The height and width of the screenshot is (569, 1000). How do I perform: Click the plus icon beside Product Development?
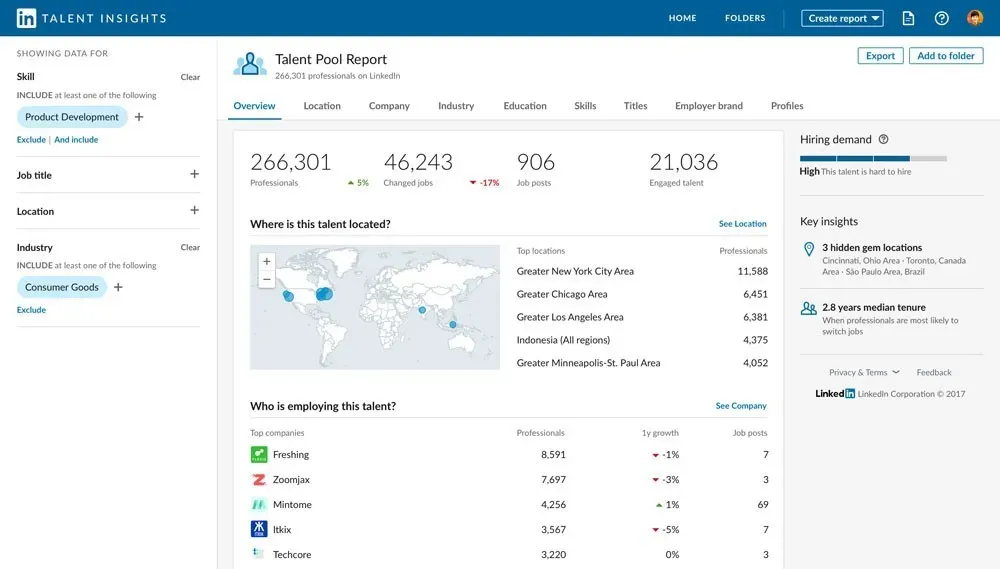pyautogui.click(x=139, y=117)
